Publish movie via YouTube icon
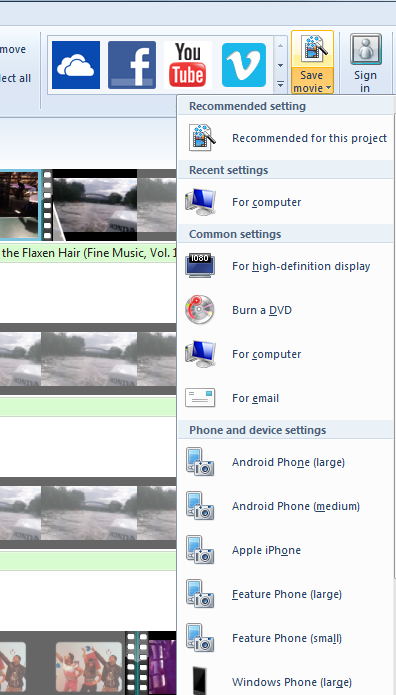The image size is (396, 695). pyautogui.click(x=188, y=65)
